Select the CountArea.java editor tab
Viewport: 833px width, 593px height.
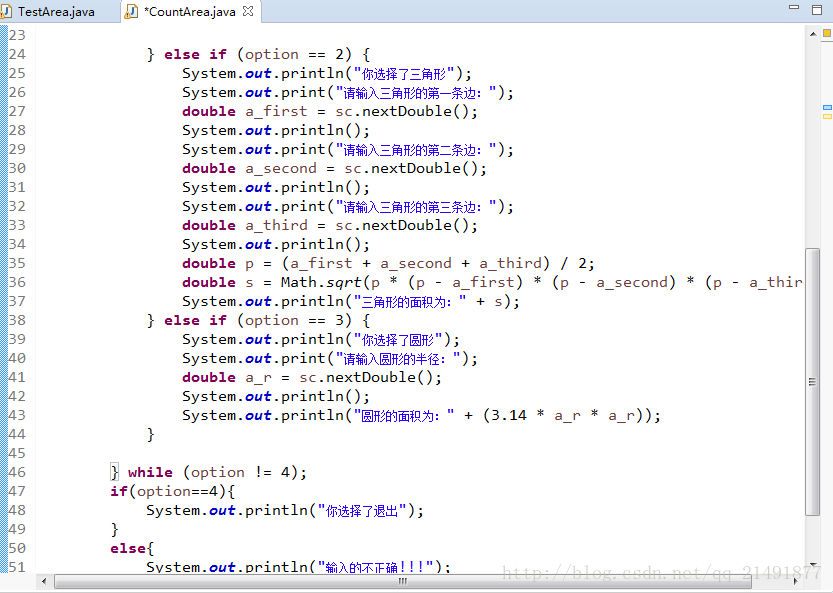pyautogui.click(x=190, y=12)
